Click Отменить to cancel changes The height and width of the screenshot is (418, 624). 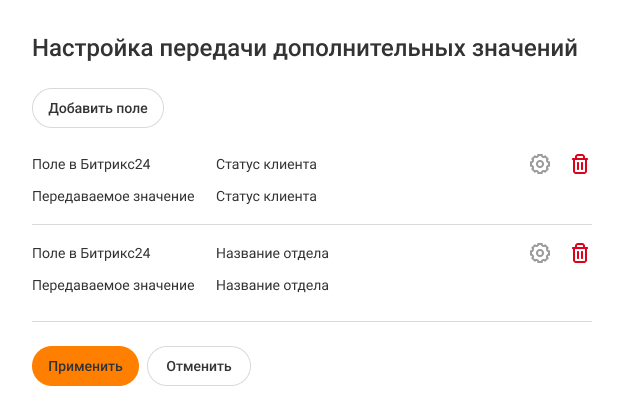pyautogui.click(x=199, y=366)
